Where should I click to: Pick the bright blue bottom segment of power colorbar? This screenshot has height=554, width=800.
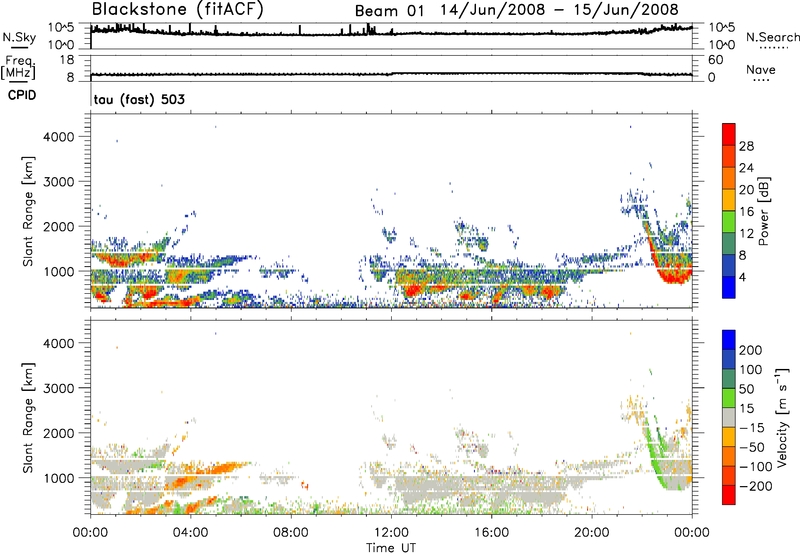coord(729,288)
